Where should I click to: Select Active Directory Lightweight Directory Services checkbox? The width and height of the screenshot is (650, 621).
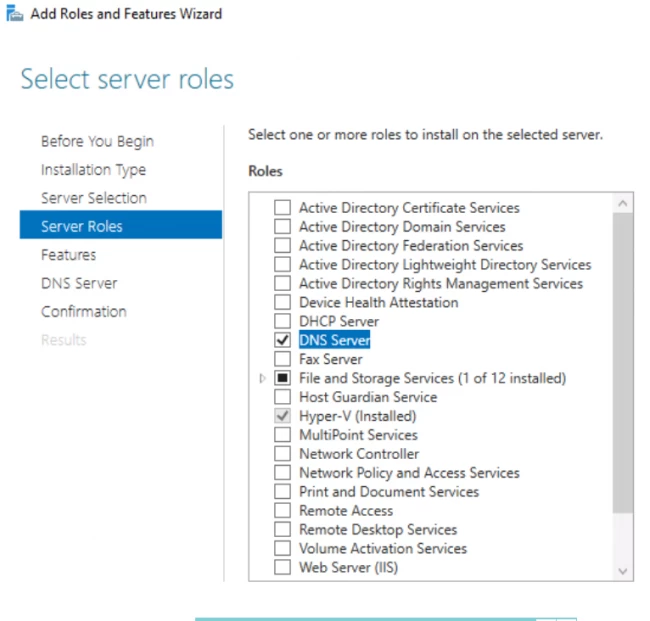click(x=282, y=264)
